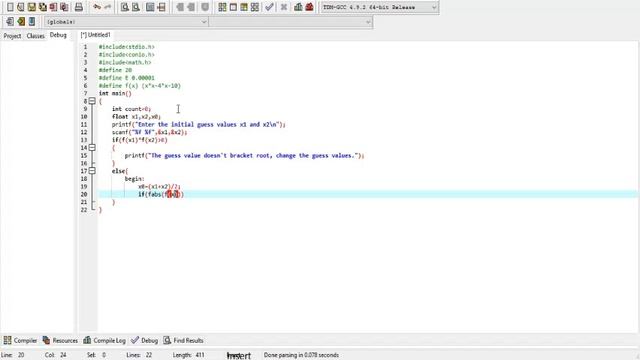Click the New file toolbar icon
Screen dimensions: 640x360
(10, 7)
